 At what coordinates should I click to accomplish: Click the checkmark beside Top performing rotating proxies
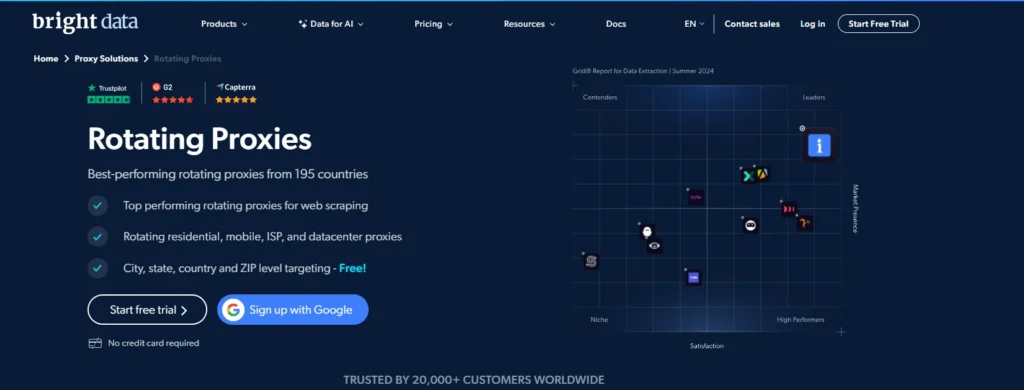coord(97,205)
